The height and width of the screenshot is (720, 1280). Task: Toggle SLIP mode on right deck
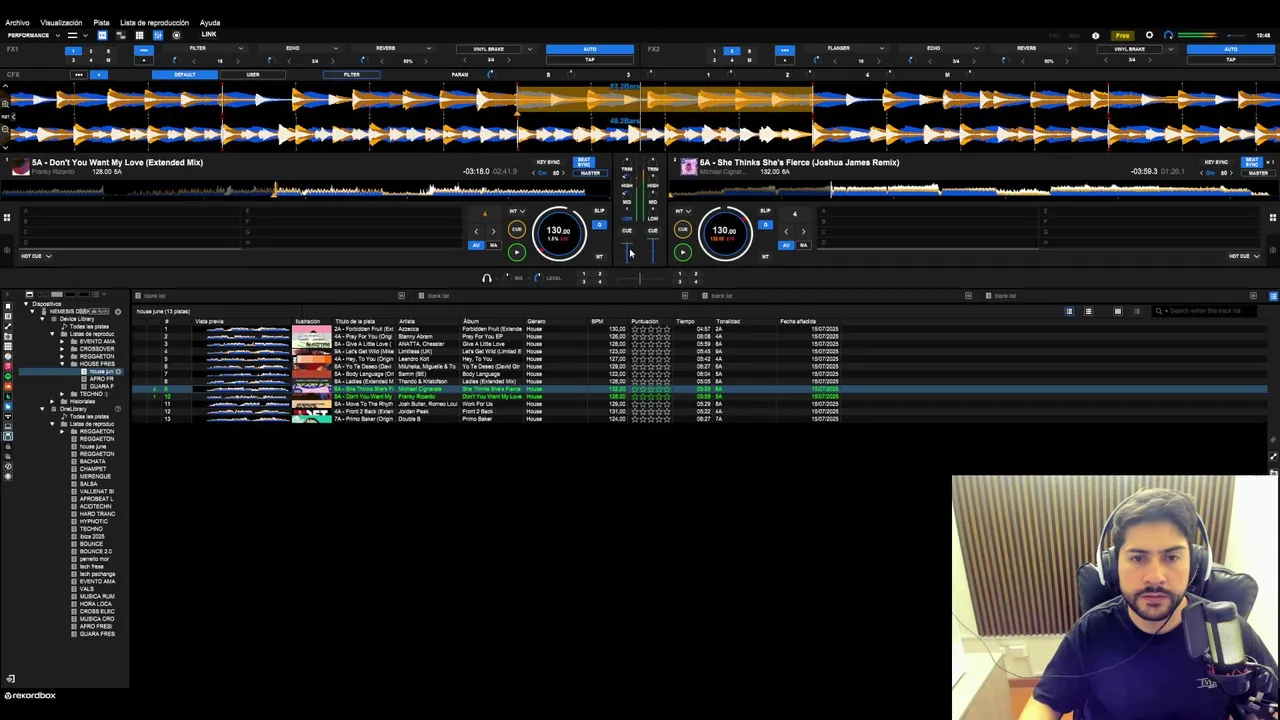tap(765, 211)
